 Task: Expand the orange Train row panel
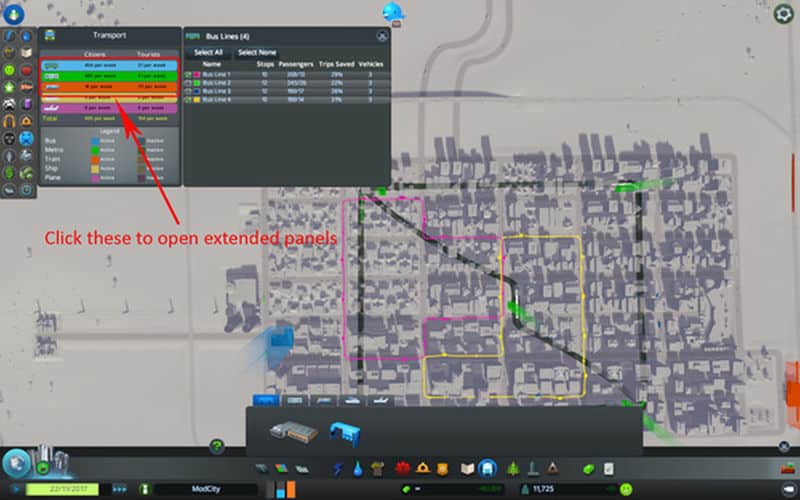coord(108,86)
